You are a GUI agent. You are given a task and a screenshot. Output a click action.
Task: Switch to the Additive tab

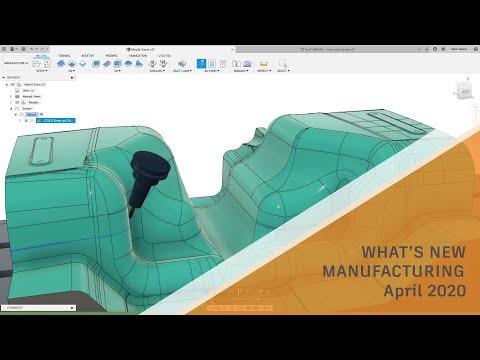click(88, 55)
